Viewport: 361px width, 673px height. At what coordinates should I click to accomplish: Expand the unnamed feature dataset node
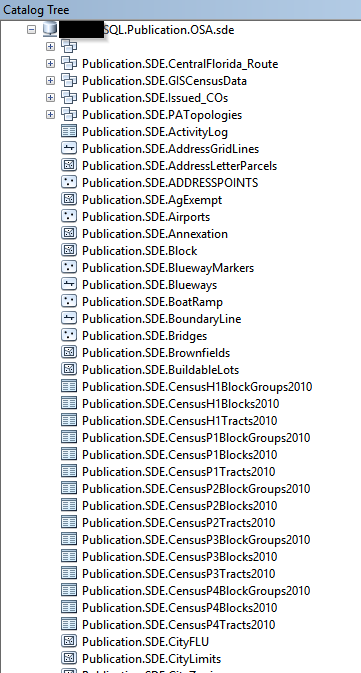point(51,46)
